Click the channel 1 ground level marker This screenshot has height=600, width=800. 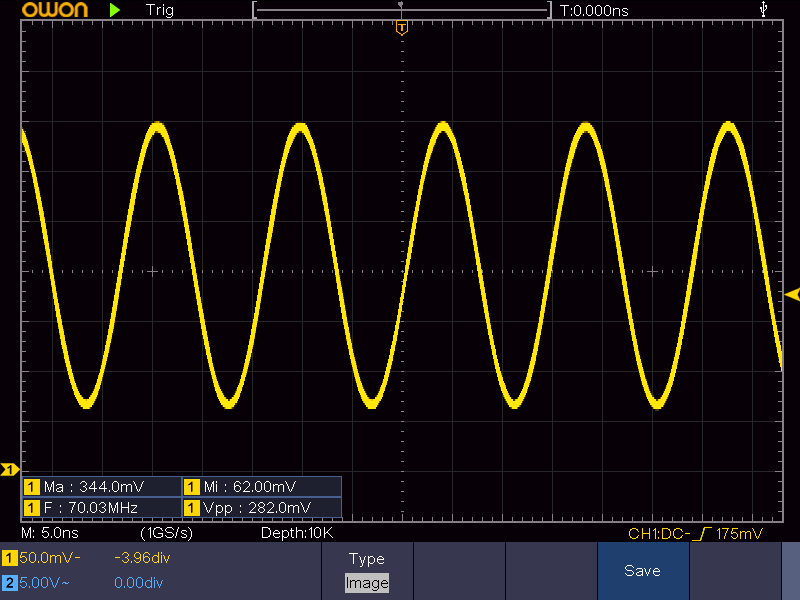(9, 469)
